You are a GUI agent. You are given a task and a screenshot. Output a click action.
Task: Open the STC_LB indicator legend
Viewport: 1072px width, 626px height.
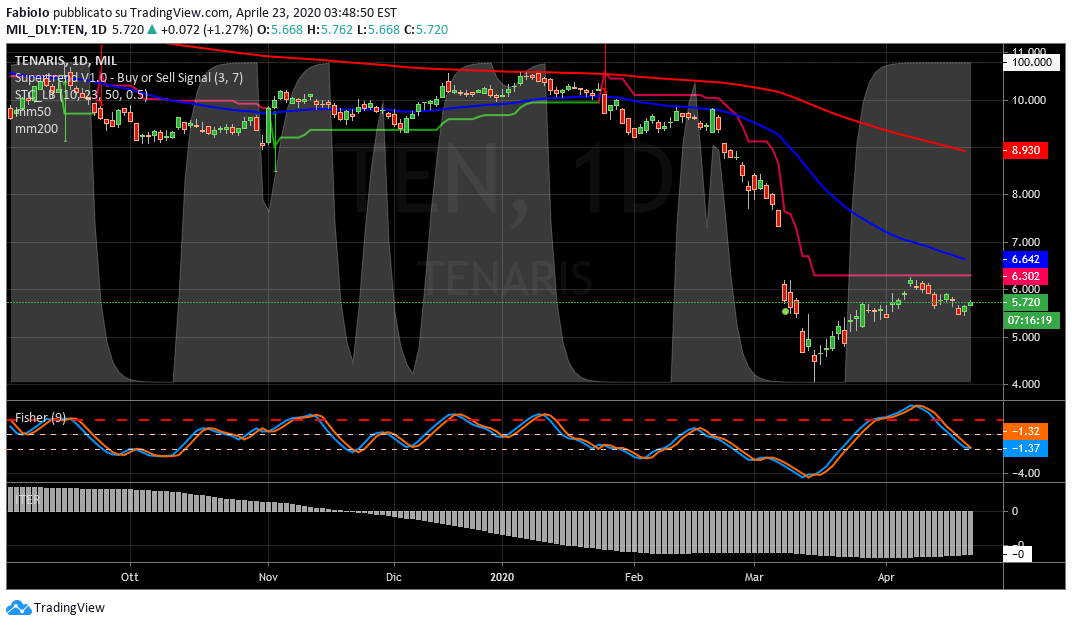[81, 95]
